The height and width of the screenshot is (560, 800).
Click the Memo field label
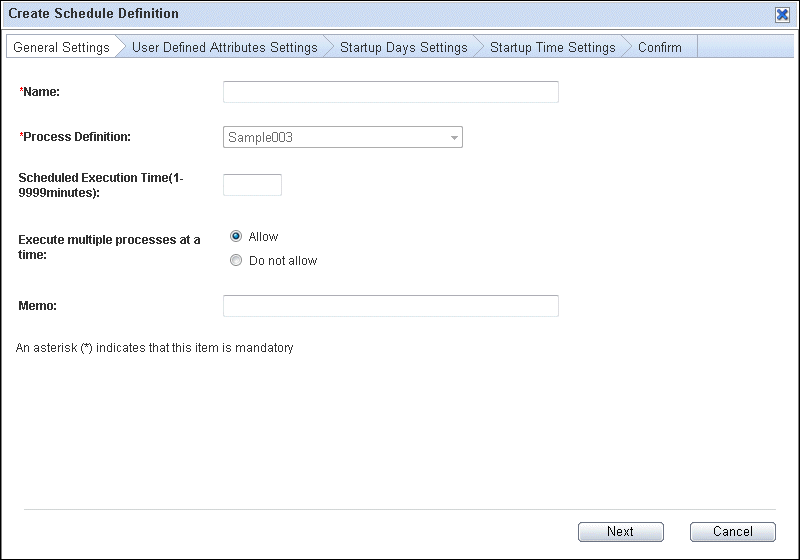[37, 306]
